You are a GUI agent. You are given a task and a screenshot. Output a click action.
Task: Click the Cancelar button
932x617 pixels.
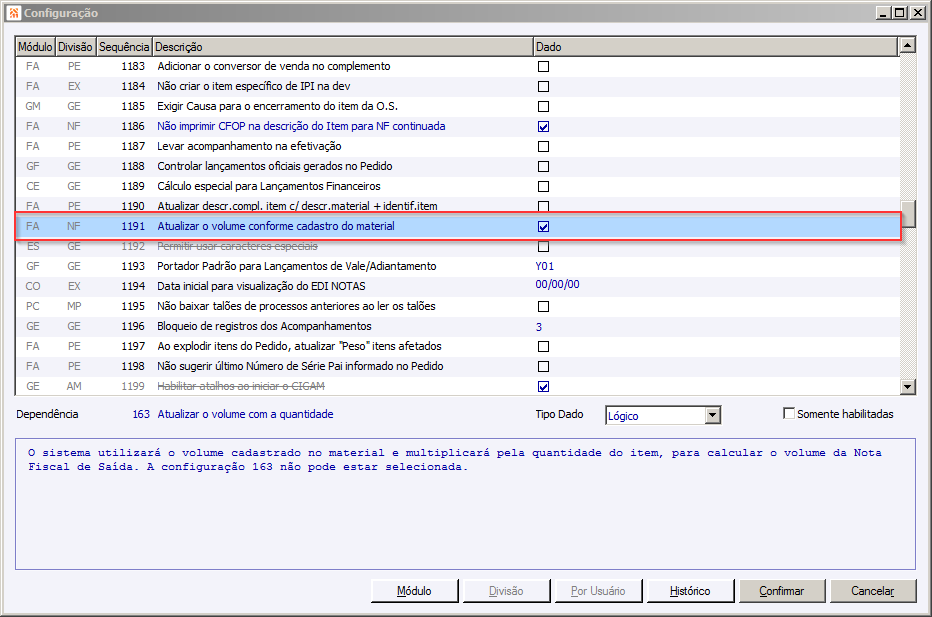pyautogui.click(x=873, y=591)
